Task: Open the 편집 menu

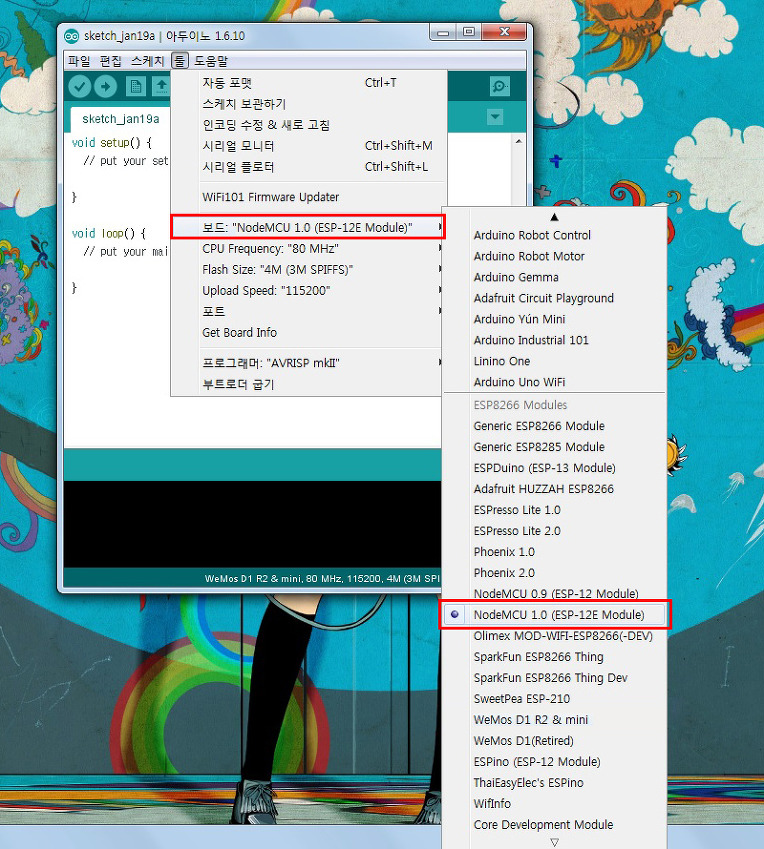Action: pos(110,61)
